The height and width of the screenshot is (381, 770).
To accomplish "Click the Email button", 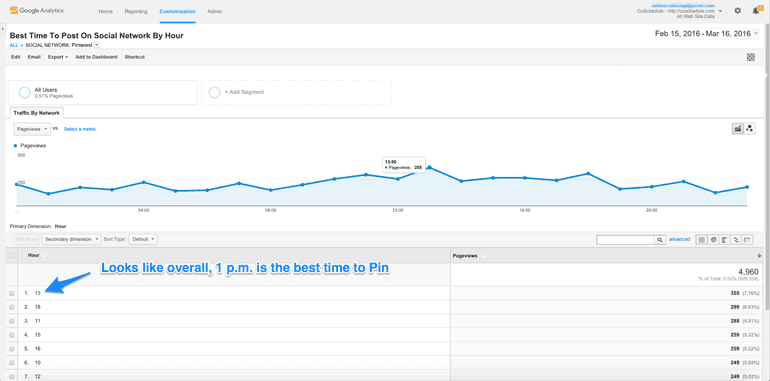I will (34, 57).
